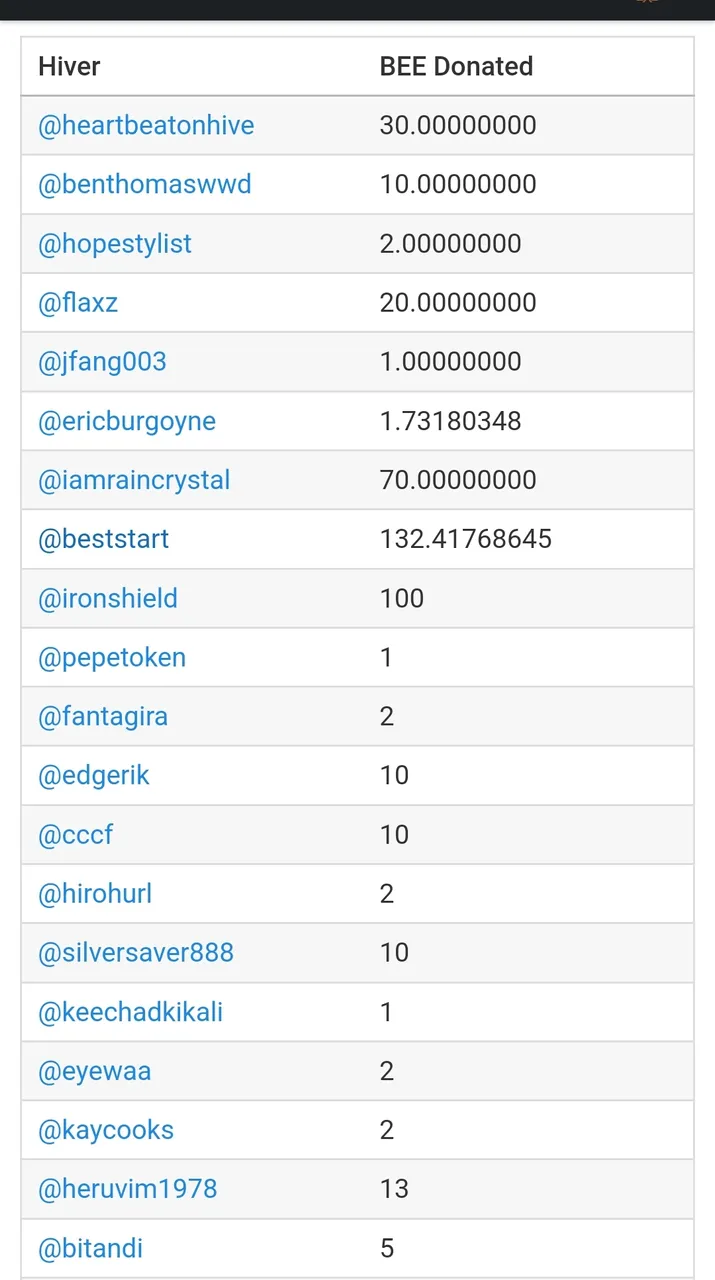Open the @edgerik profile link
Viewport: 715px width, 1280px height.
point(94,775)
